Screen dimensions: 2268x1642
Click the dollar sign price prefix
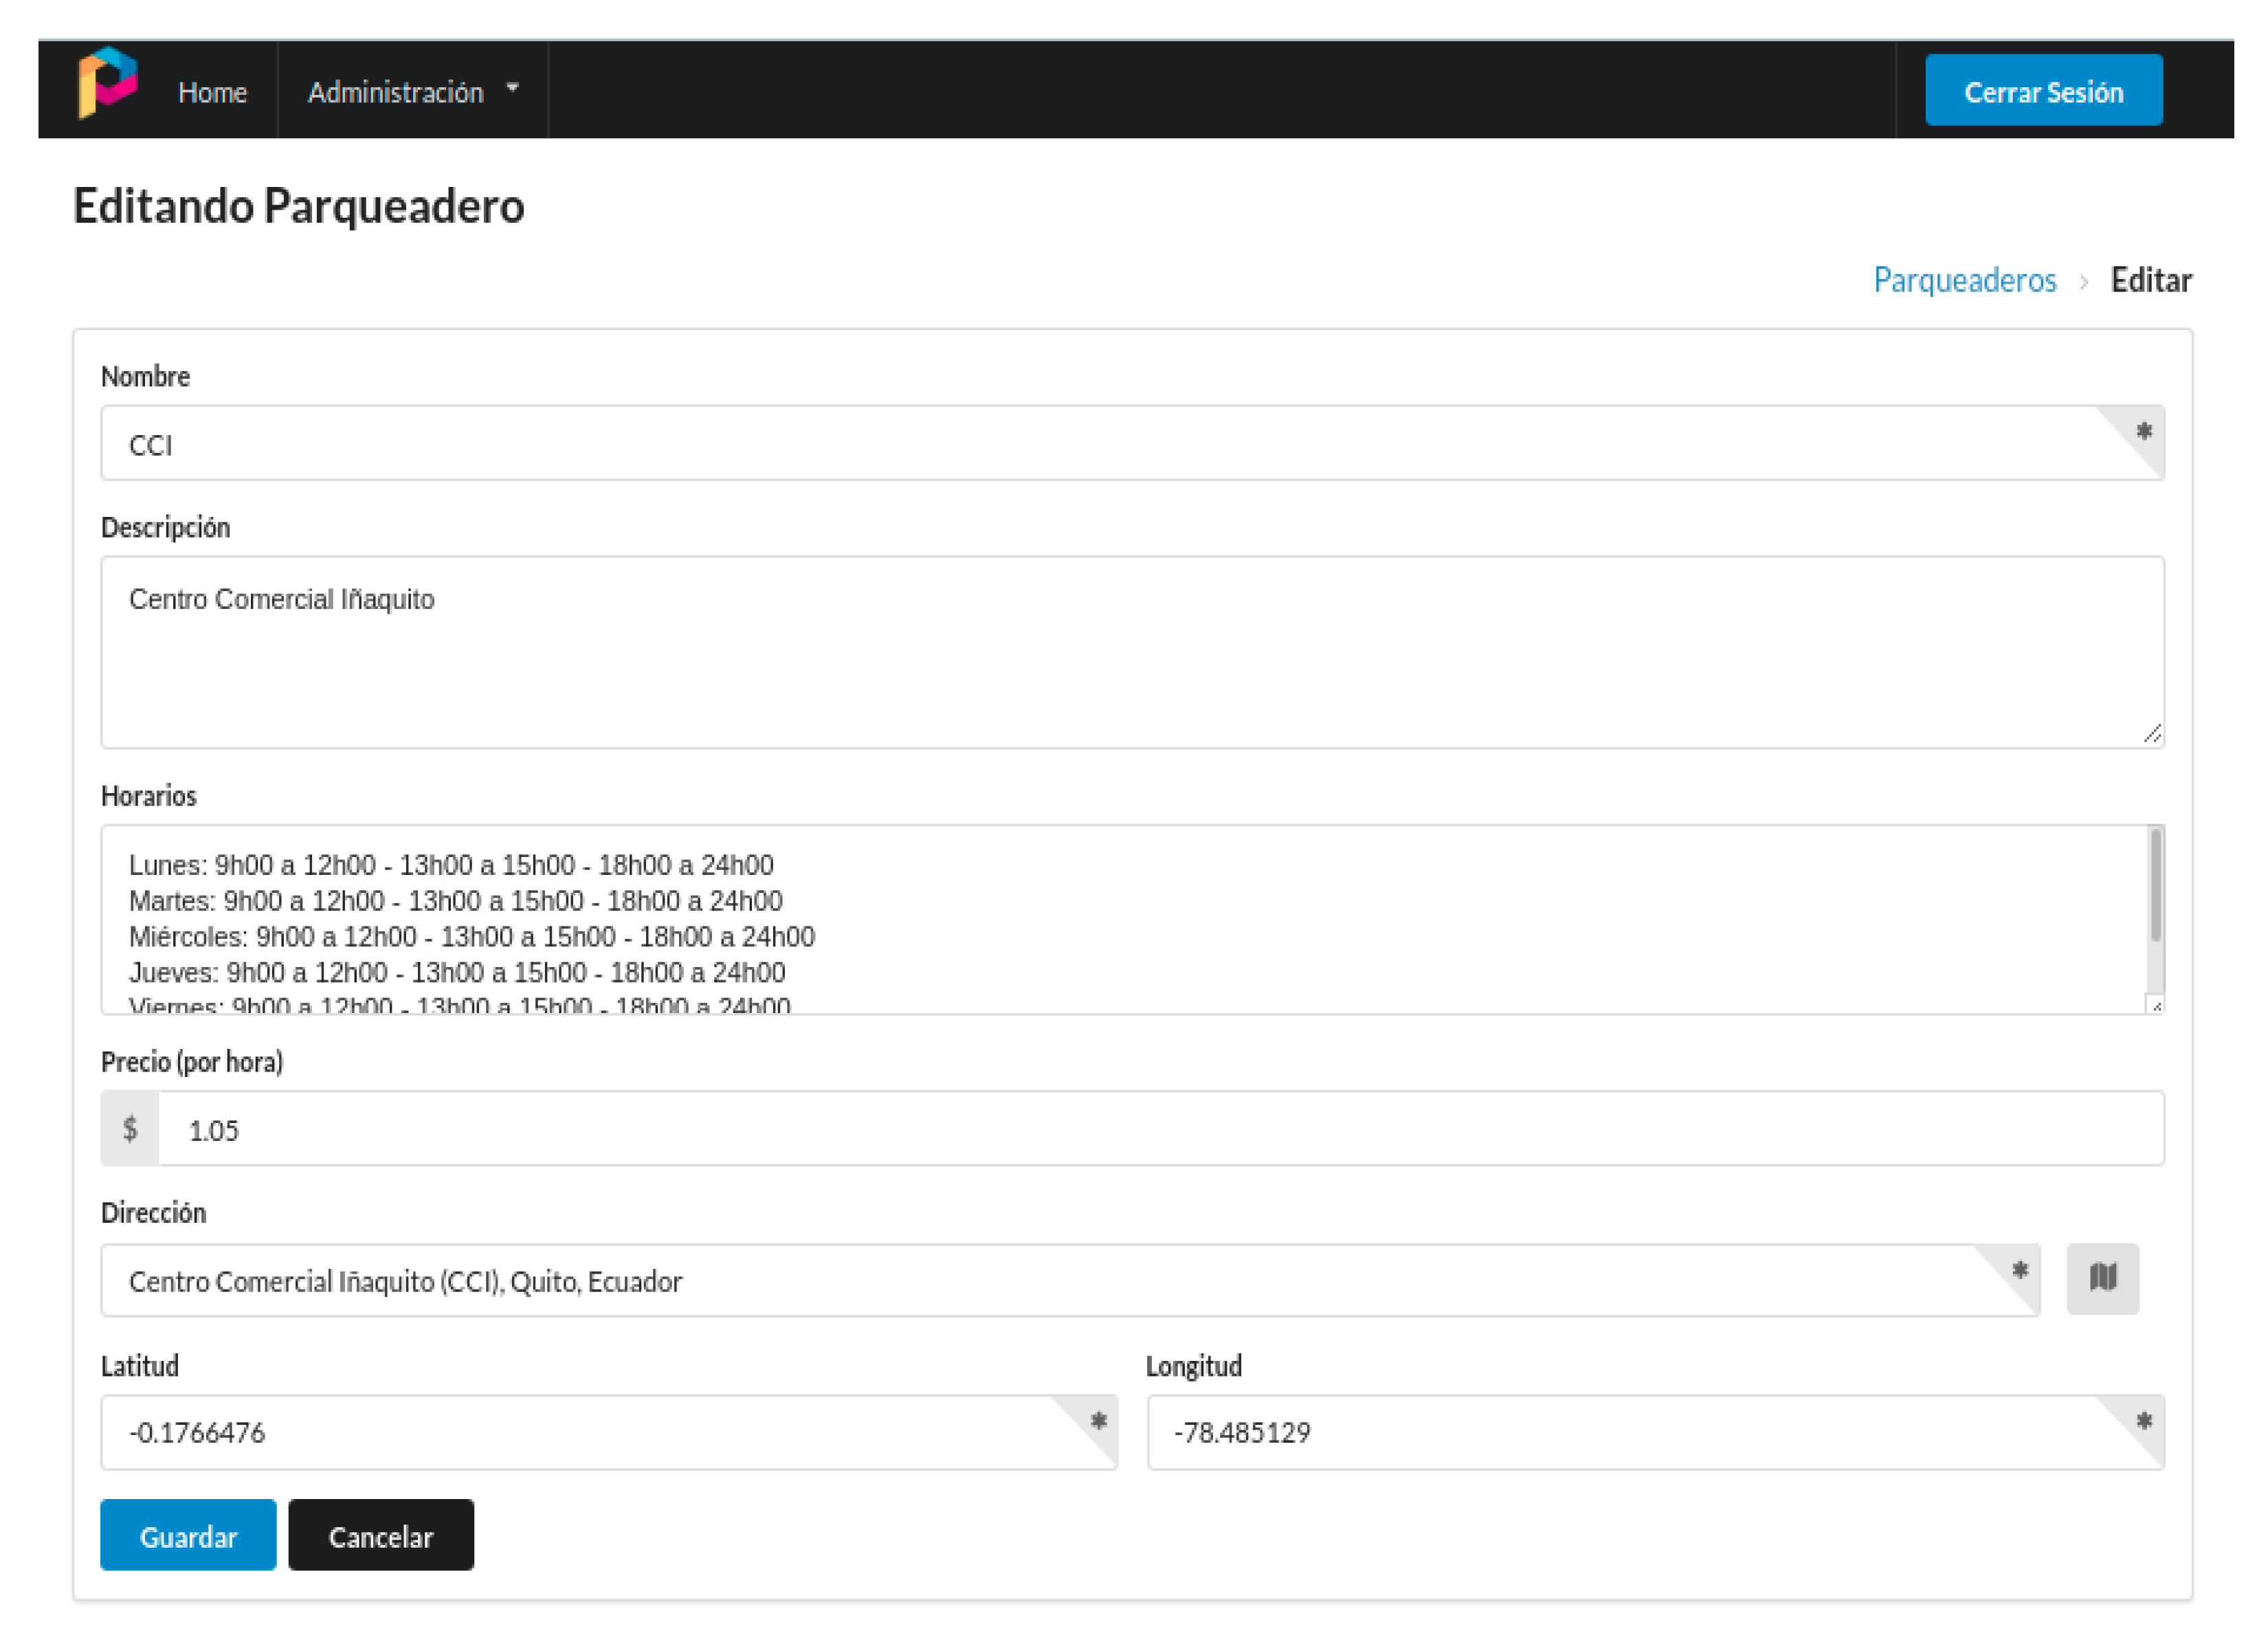pos(130,1129)
